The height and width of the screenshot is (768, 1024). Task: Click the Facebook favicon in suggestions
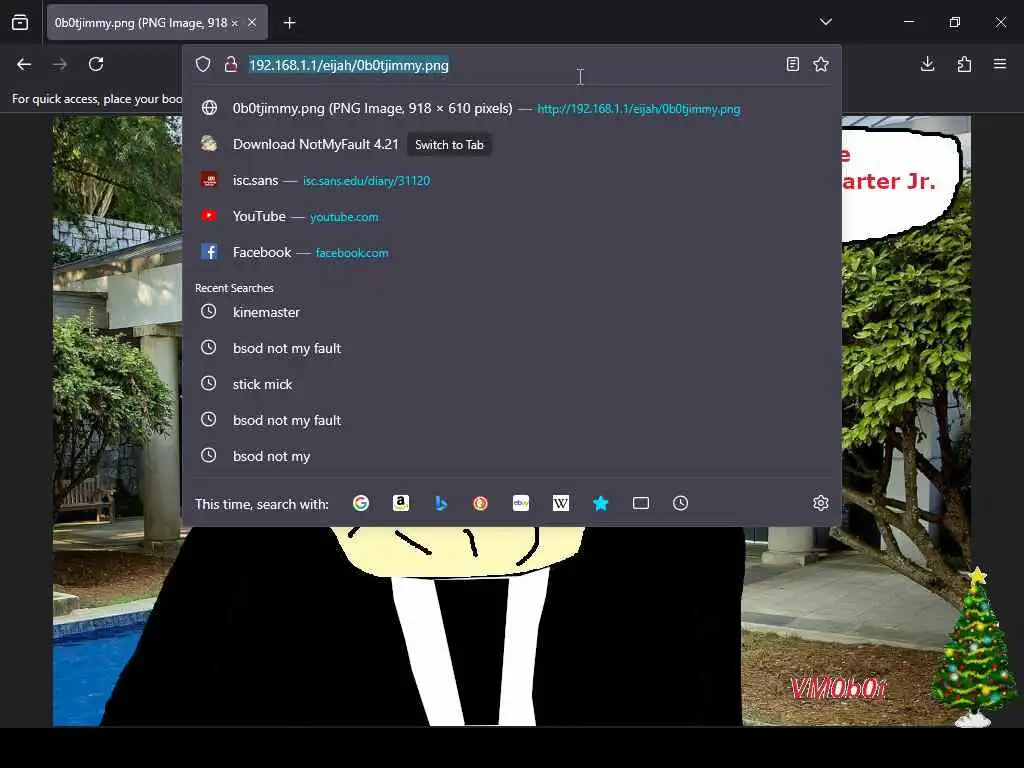209,251
